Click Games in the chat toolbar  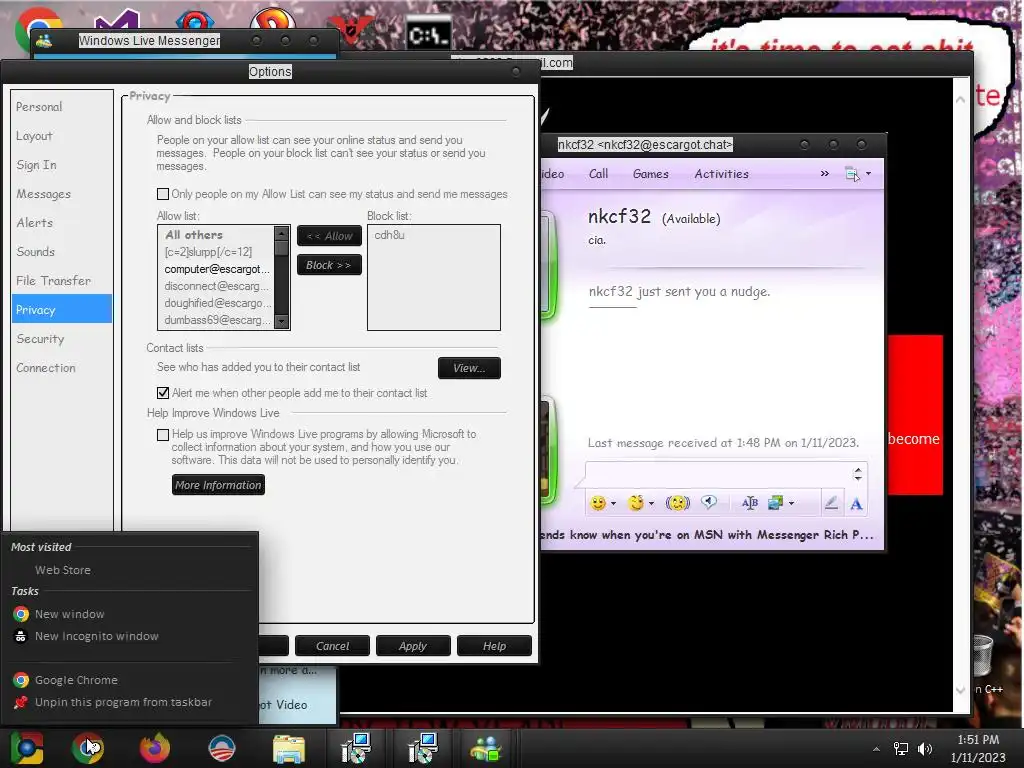click(x=650, y=174)
